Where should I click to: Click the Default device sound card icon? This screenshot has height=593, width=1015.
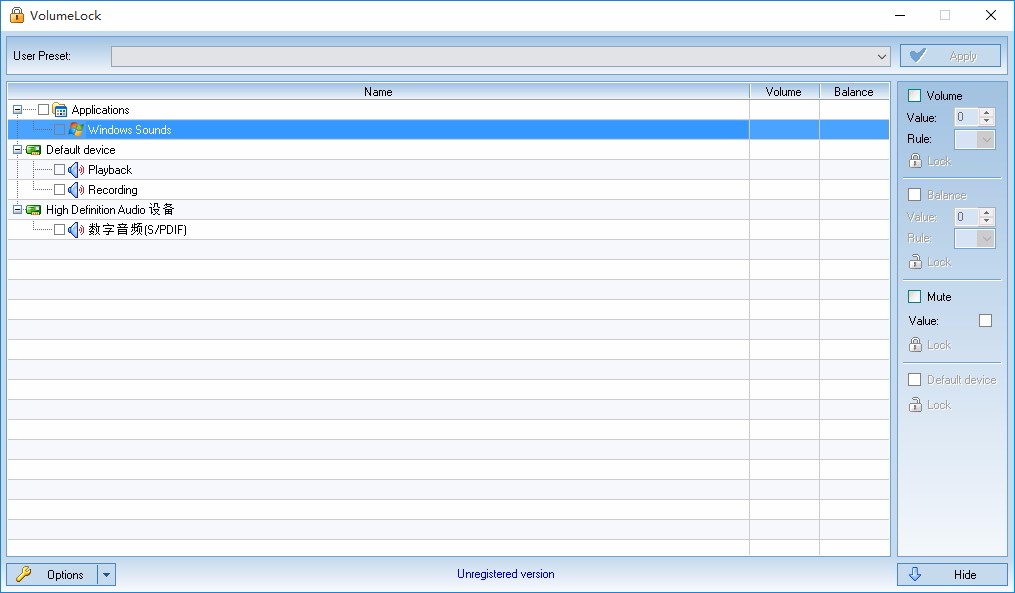(x=33, y=150)
